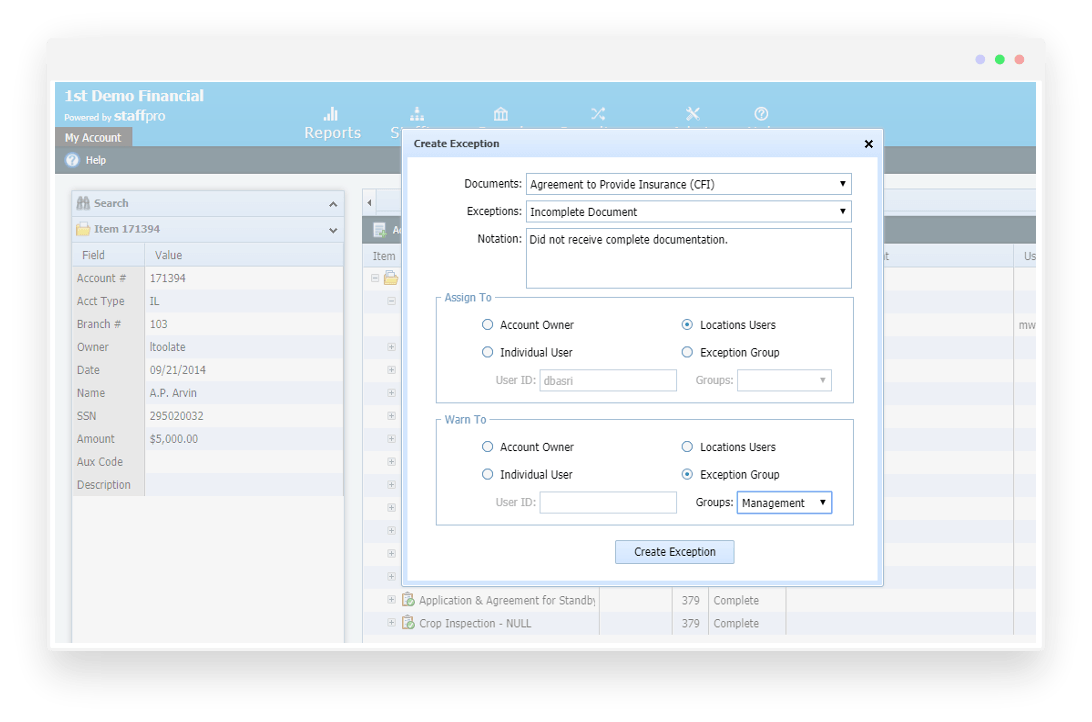Open the Reports bar chart icon
This screenshot has width=1092, height=722.
coord(331,114)
